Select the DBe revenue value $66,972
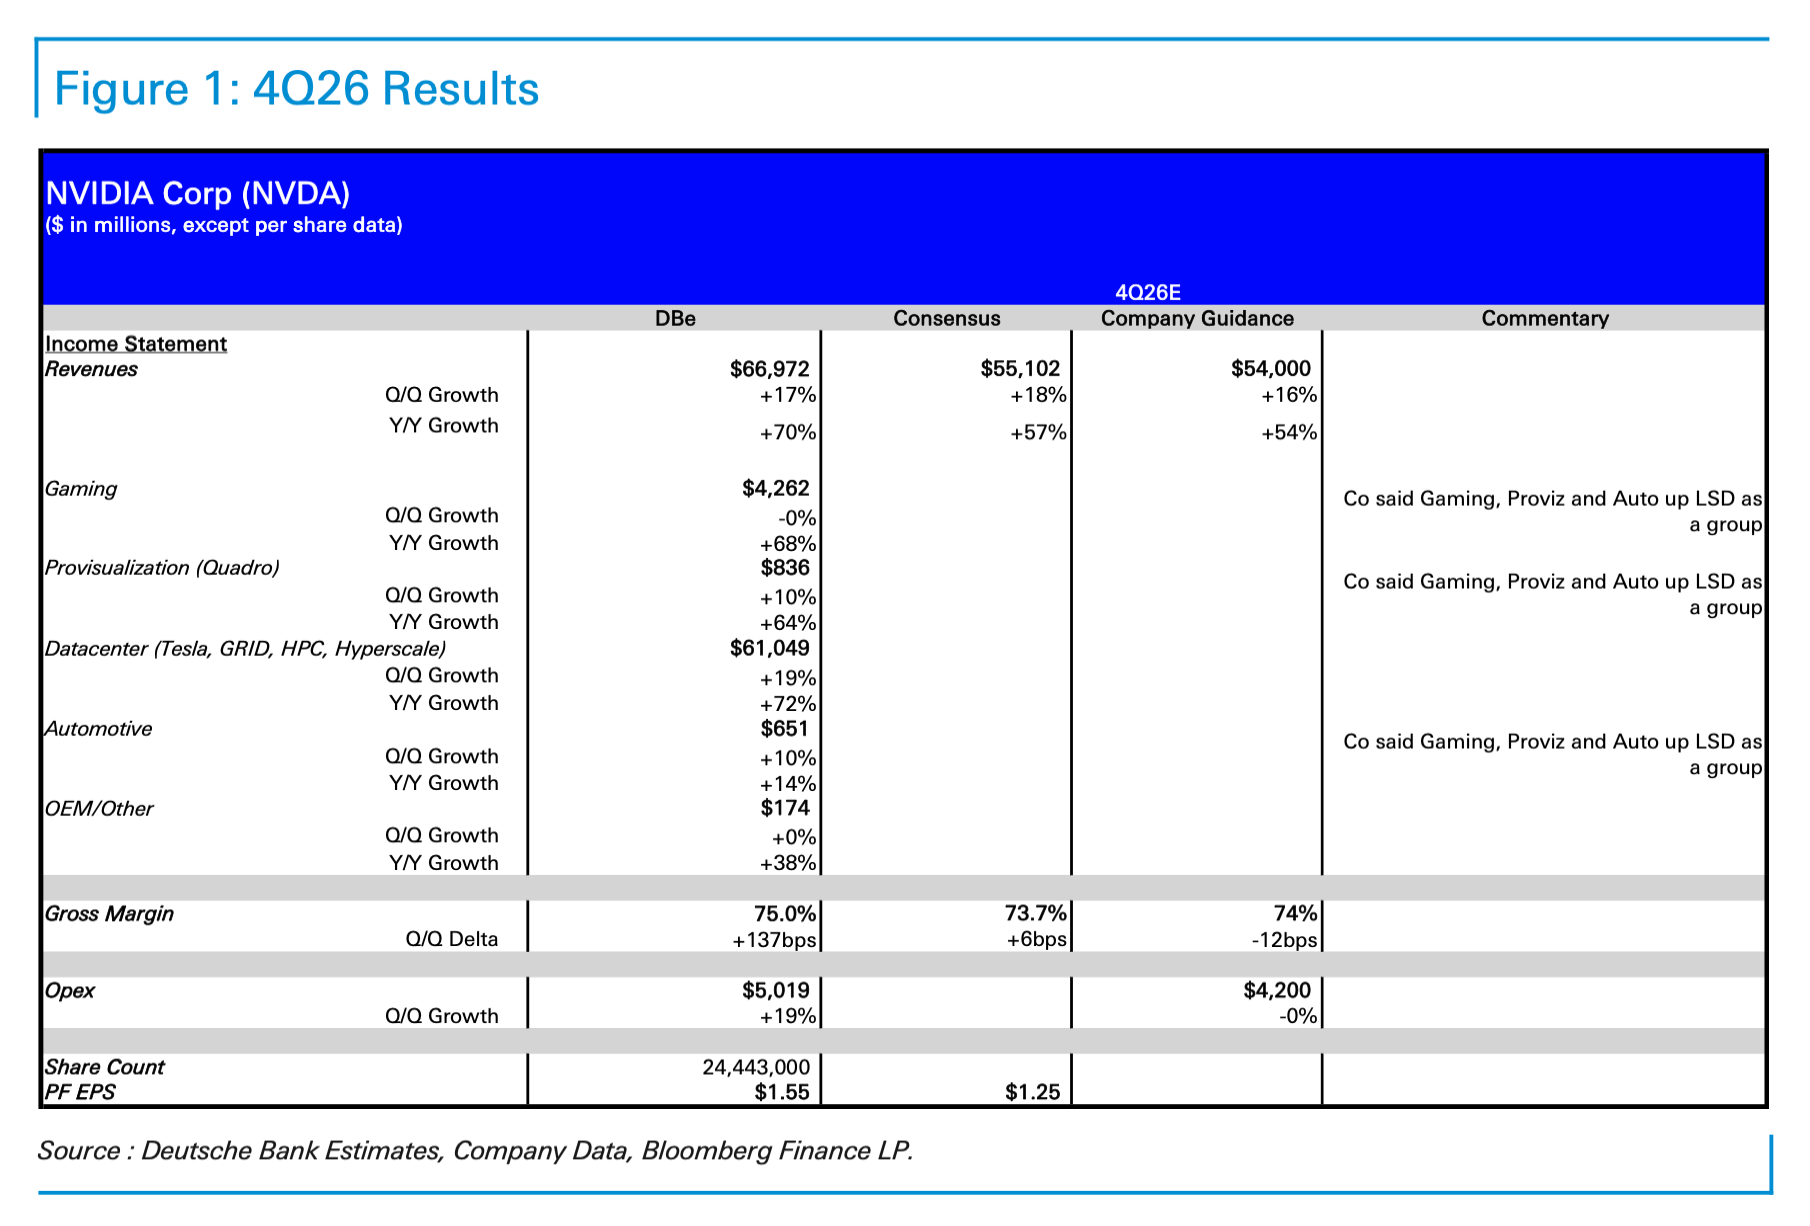Image resolution: width=1810 pixels, height=1226 pixels. (x=769, y=369)
